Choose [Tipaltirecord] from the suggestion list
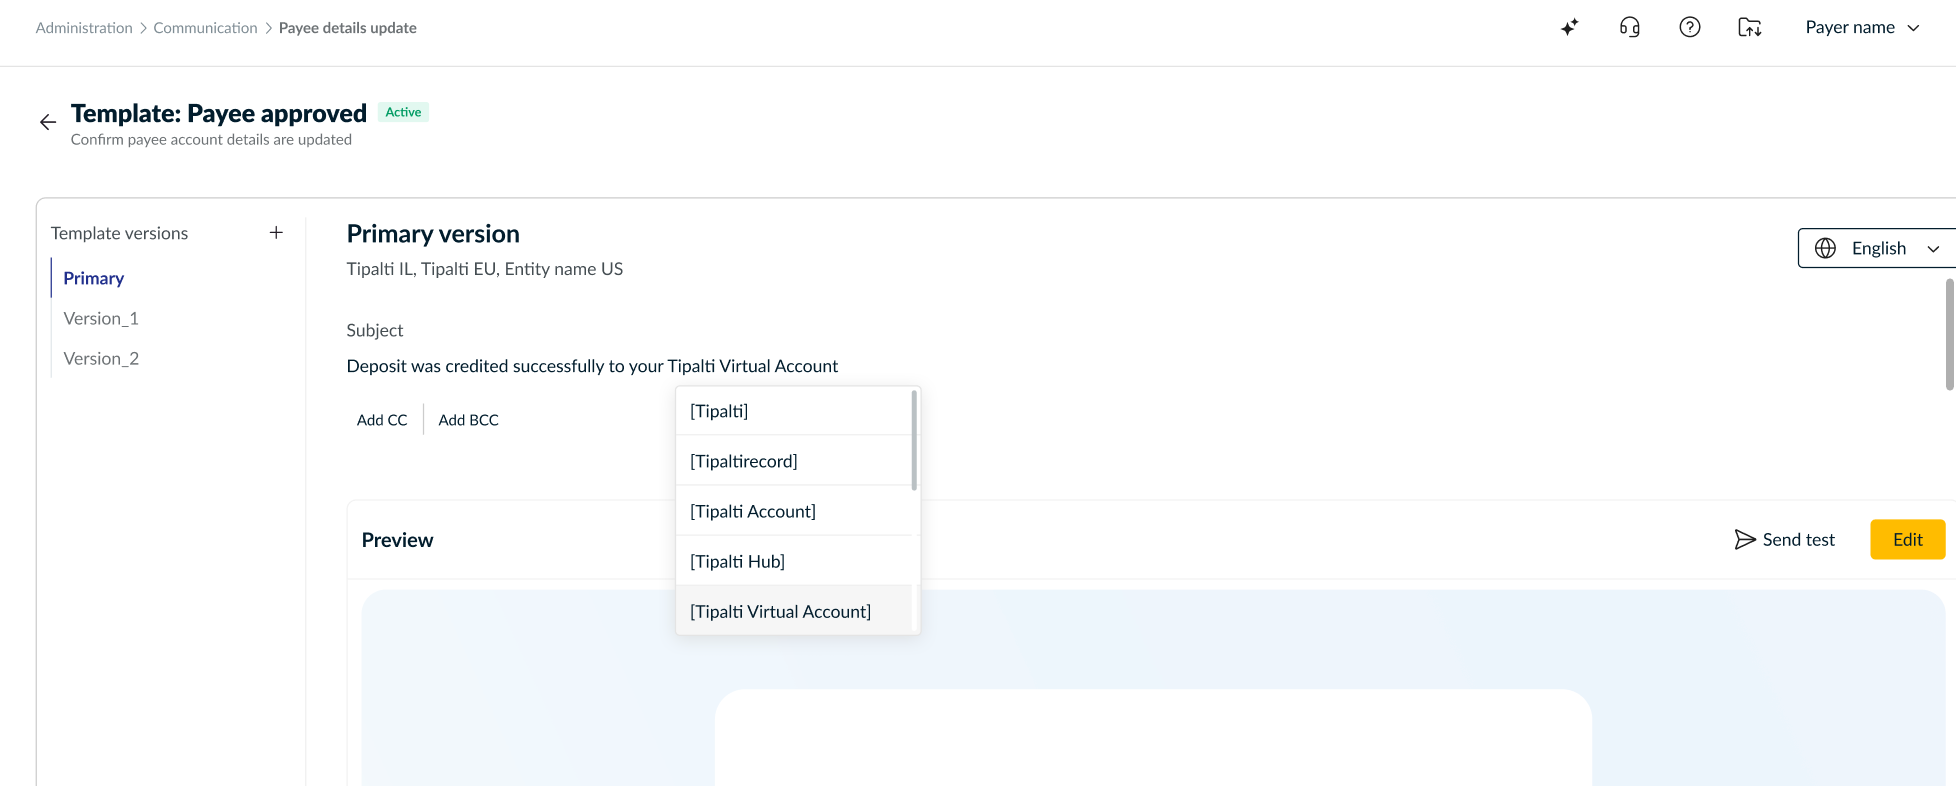Viewport: 1956px width, 786px height. pyautogui.click(x=794, y=461)
